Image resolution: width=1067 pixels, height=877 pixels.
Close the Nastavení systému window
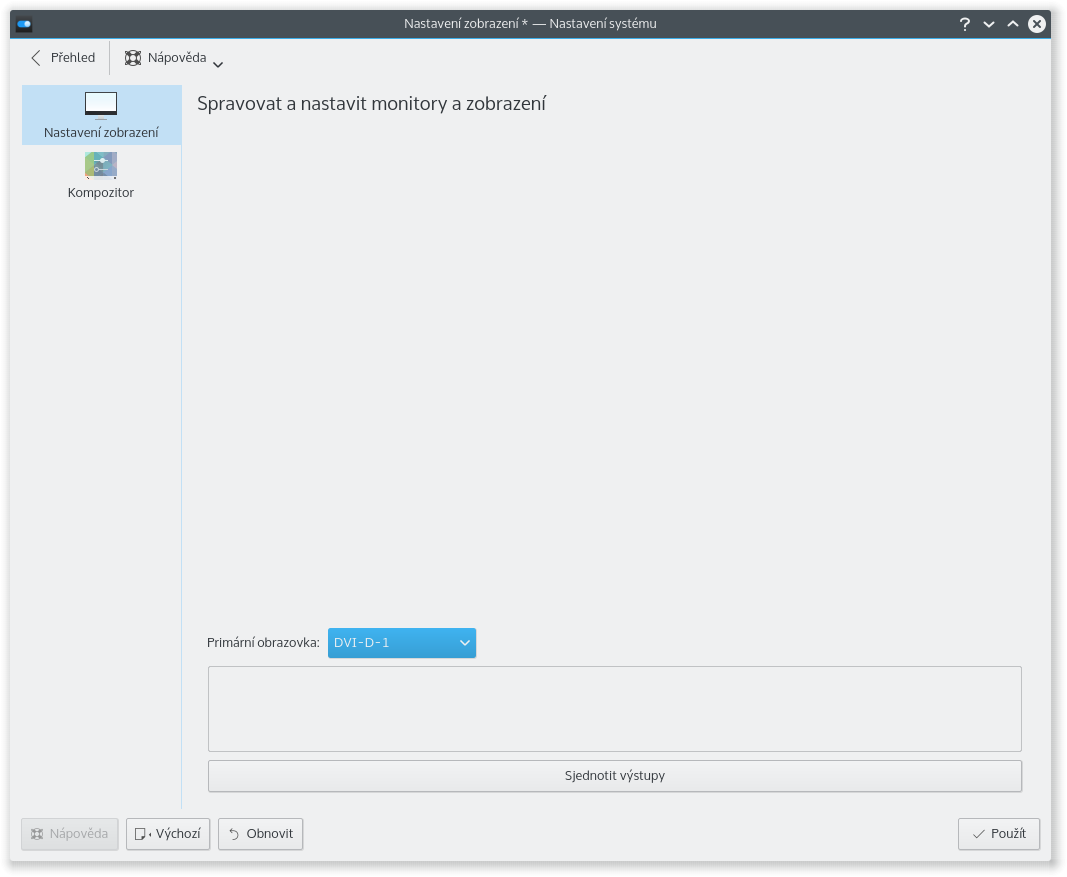1037,24
